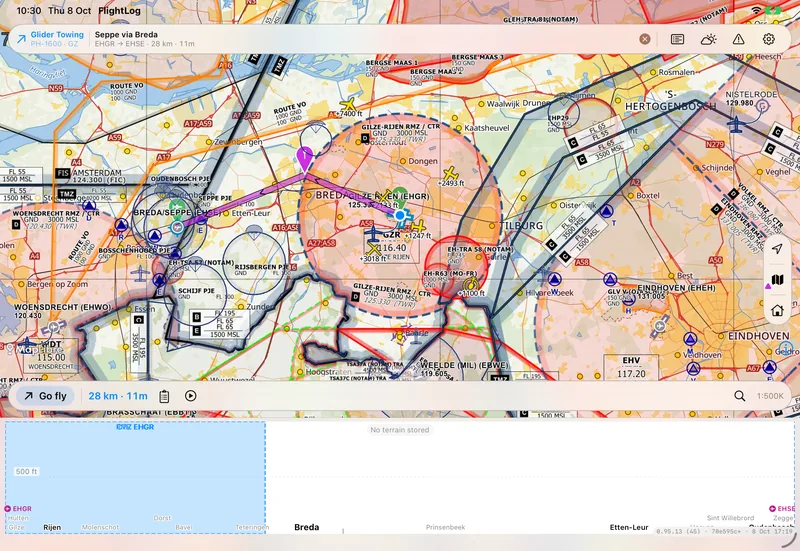Select the purple waypoint pin near Breda
Viewport: 800px width, 551px height.
[x=305, y=158]
